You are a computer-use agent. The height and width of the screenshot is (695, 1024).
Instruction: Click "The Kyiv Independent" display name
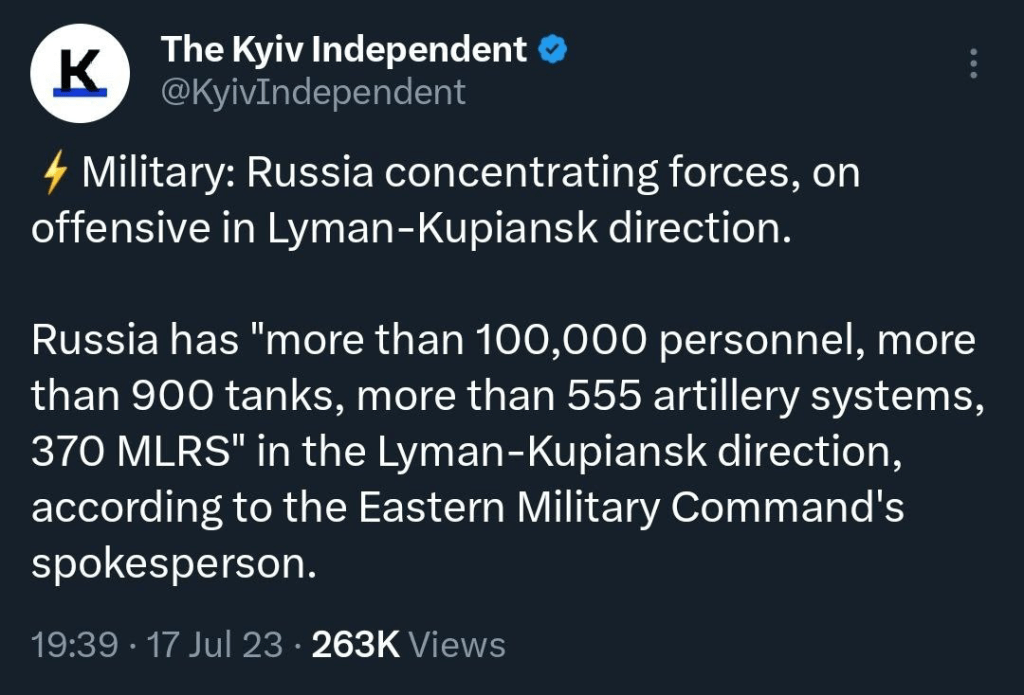coord(343,48)
